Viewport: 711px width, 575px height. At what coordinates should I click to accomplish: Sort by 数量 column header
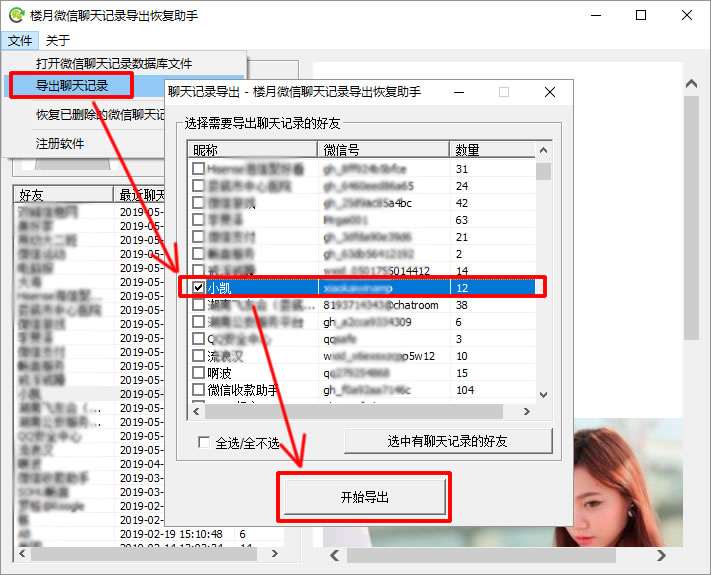[492, 150]
